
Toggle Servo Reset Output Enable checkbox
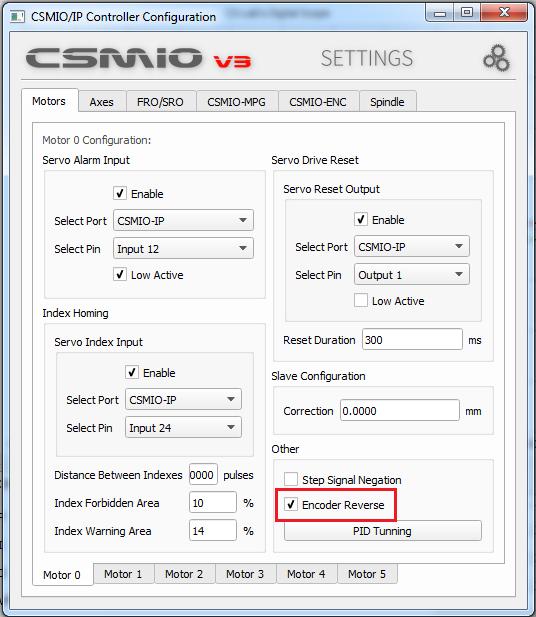(x=361, y=219)
